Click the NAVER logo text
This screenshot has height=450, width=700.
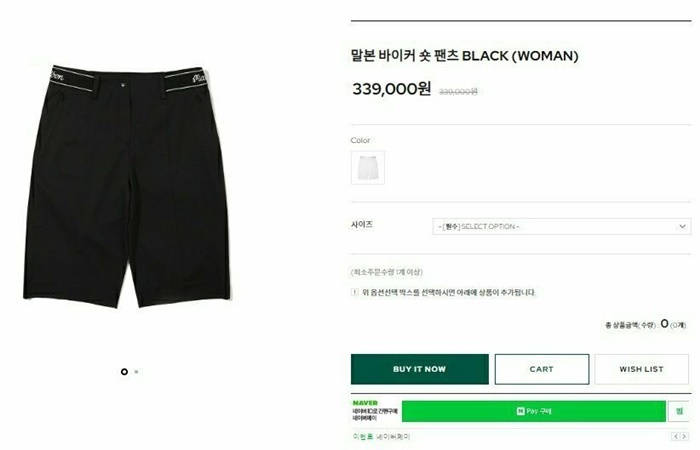[365, 403]
